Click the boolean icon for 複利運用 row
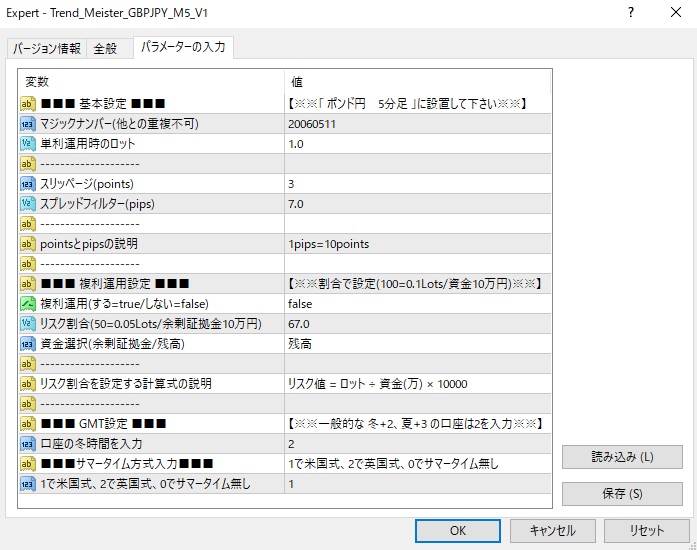This screenshot has width=697, height=550. [28, 304]
